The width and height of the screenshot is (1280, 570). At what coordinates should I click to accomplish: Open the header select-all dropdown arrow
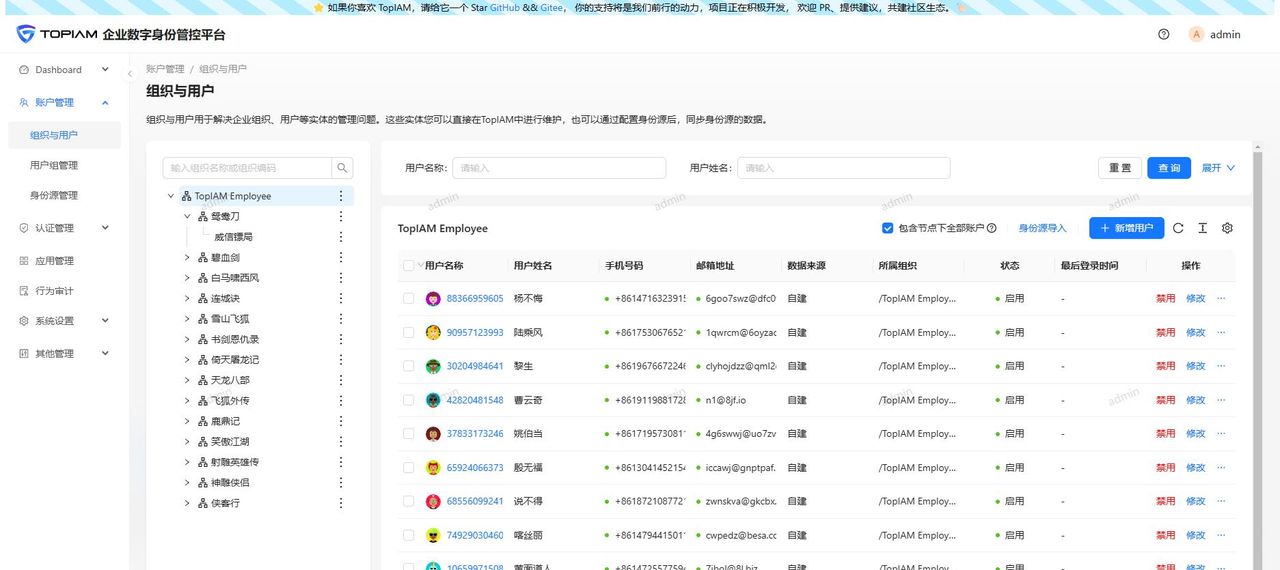(x=420, y=266)
